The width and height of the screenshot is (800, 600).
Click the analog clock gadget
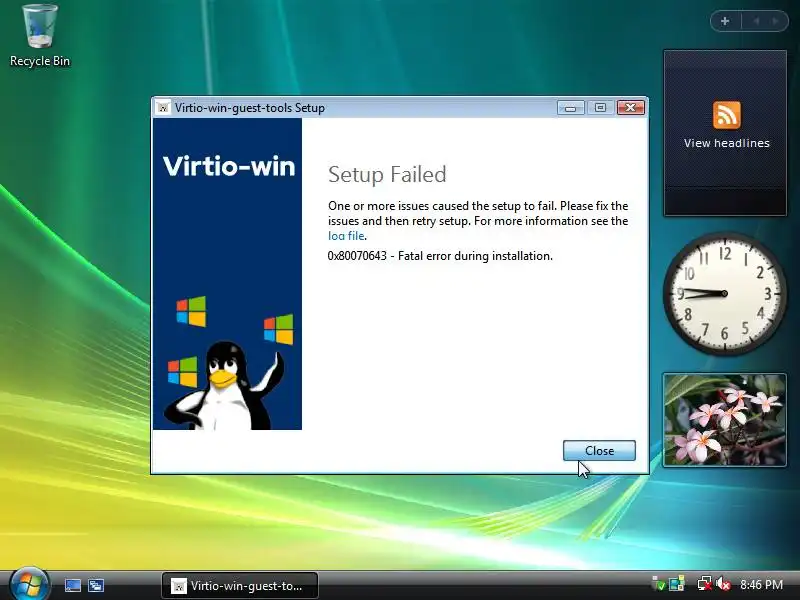tap(725, 293)
